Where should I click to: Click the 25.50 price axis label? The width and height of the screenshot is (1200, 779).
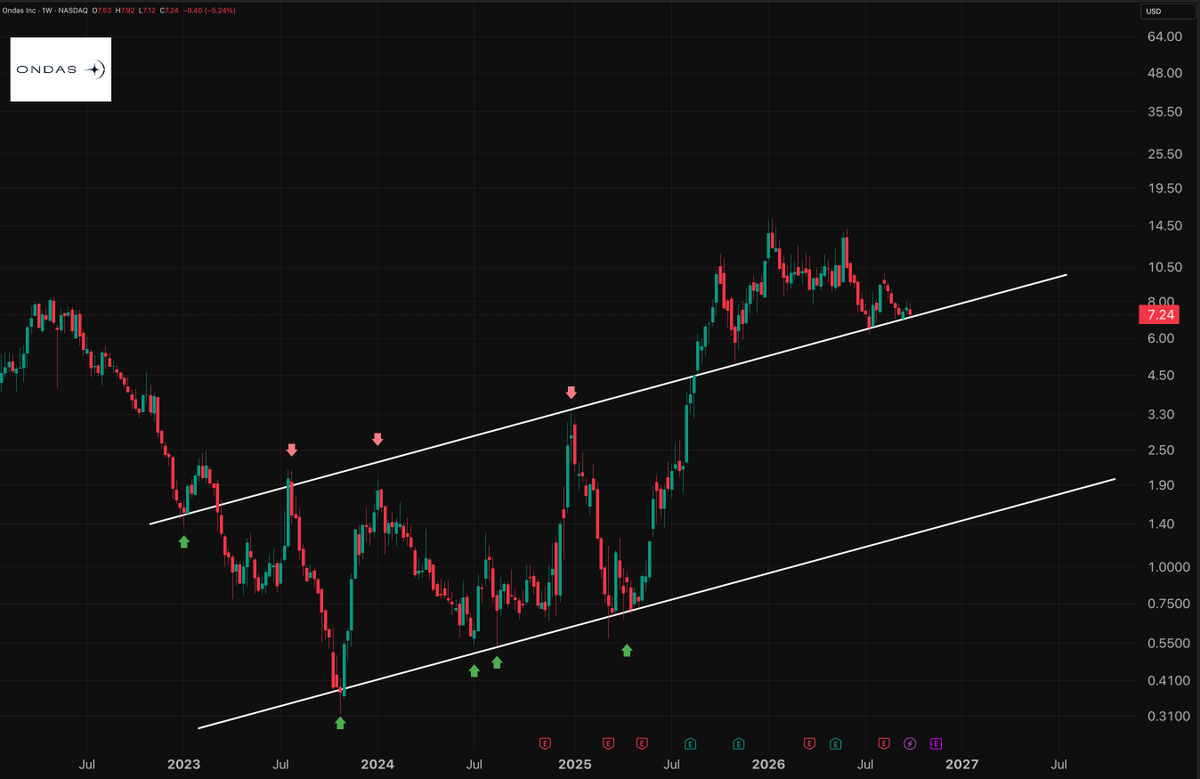click(x=1164, y=154)
